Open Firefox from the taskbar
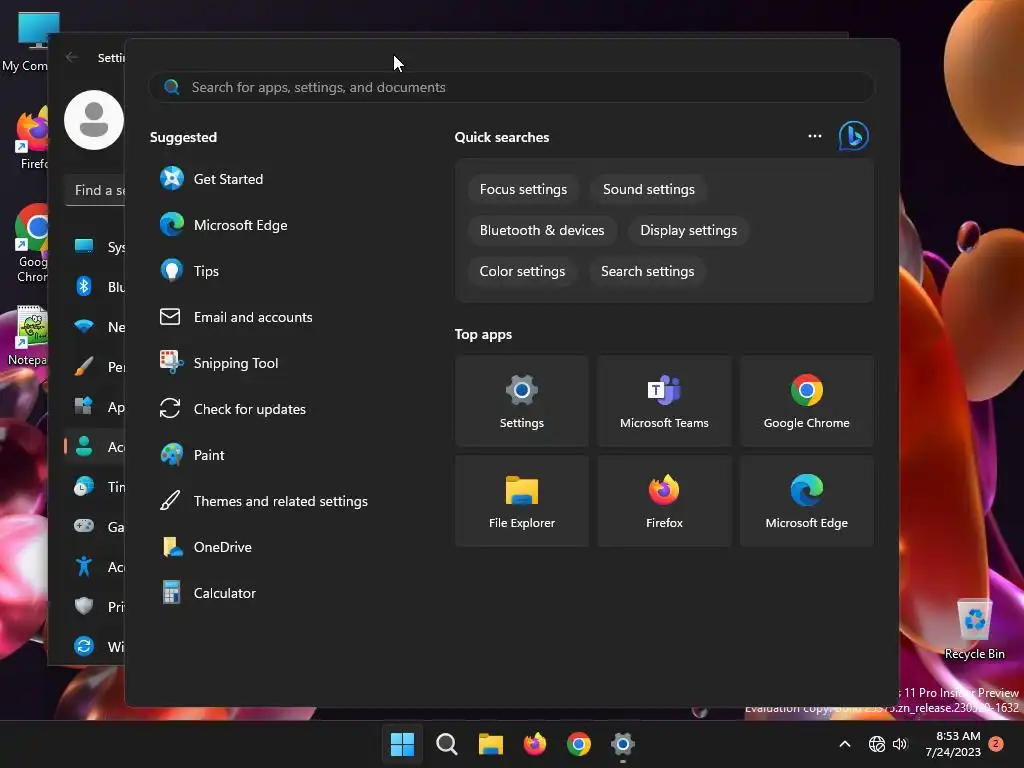Image resolution: width=1024 pixels, height=768 pixels. click(535, 744)
